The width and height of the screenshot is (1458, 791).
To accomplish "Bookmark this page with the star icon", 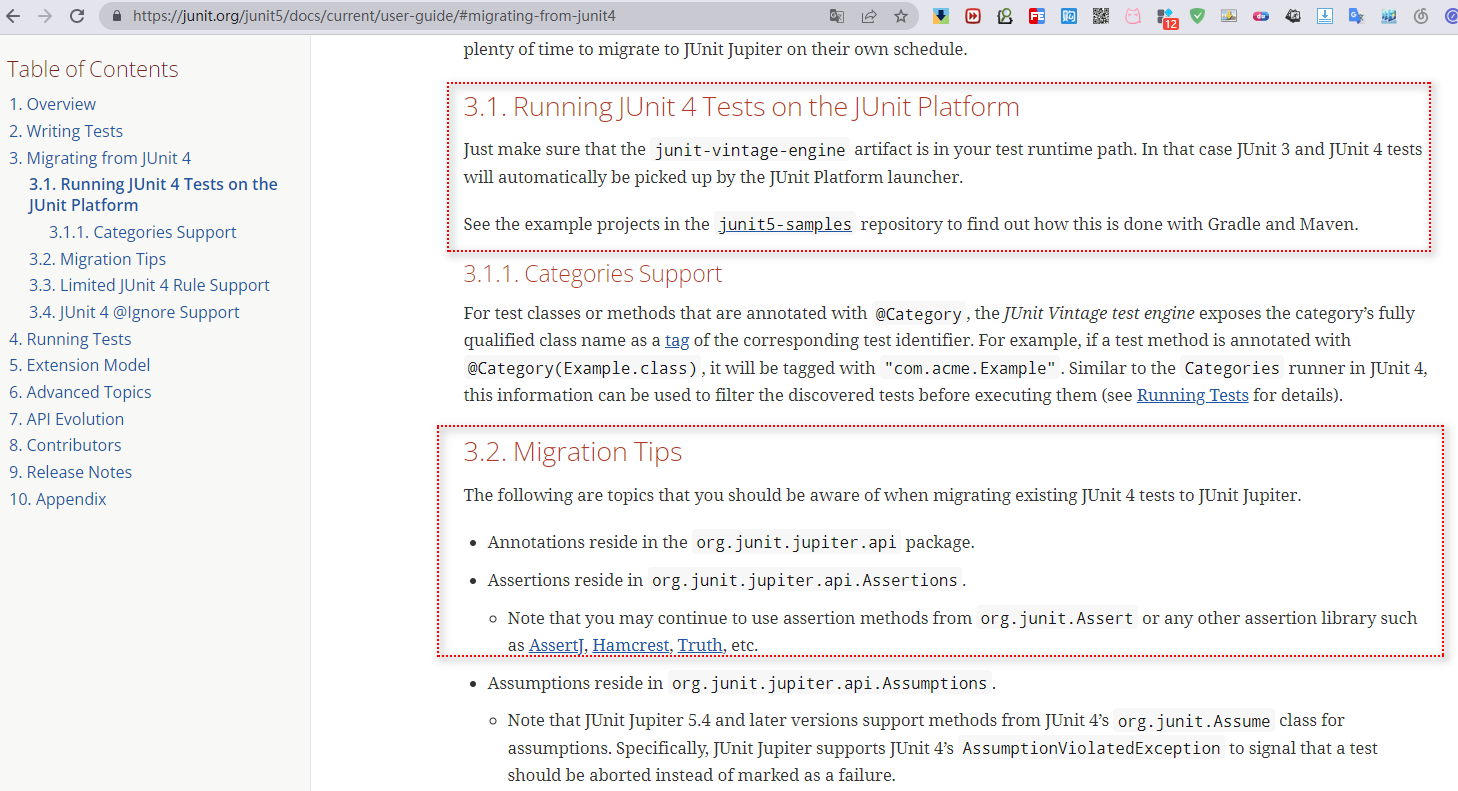I will [901, 16].
